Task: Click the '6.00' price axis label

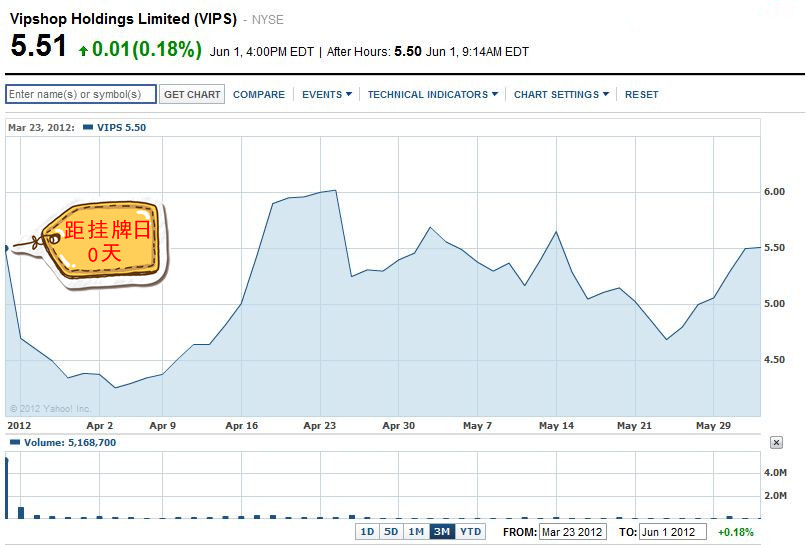Action: [x=774, y=192]
